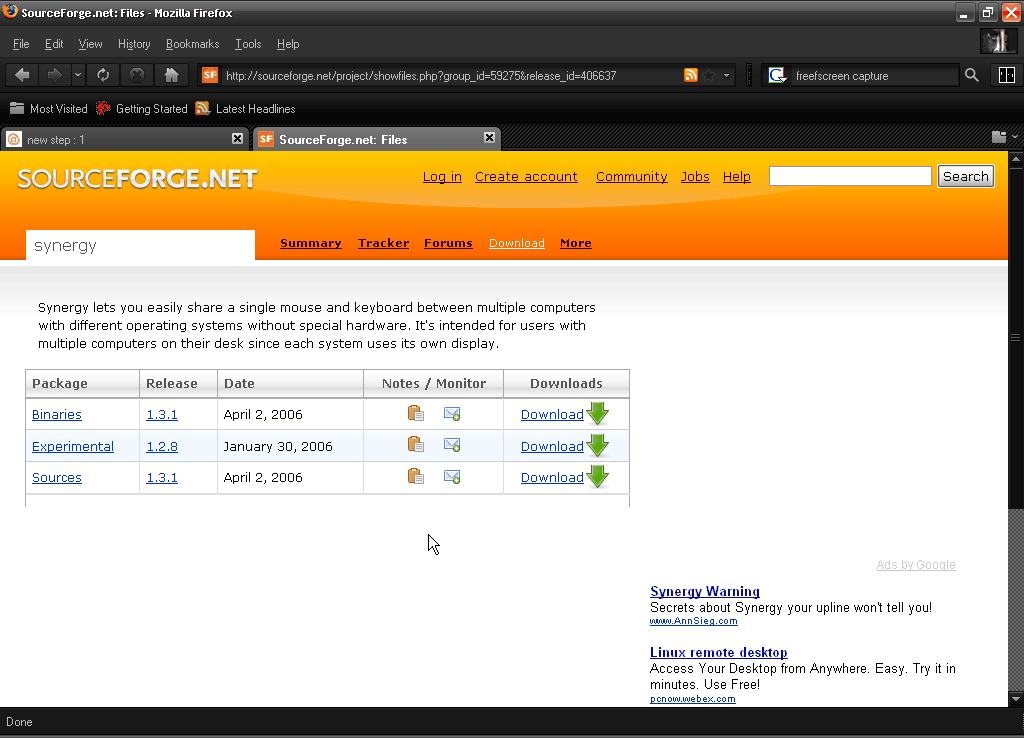Open the Create account link
Image resolution: width=1024 pixels, height=738 pixels.
pos(526,176)
